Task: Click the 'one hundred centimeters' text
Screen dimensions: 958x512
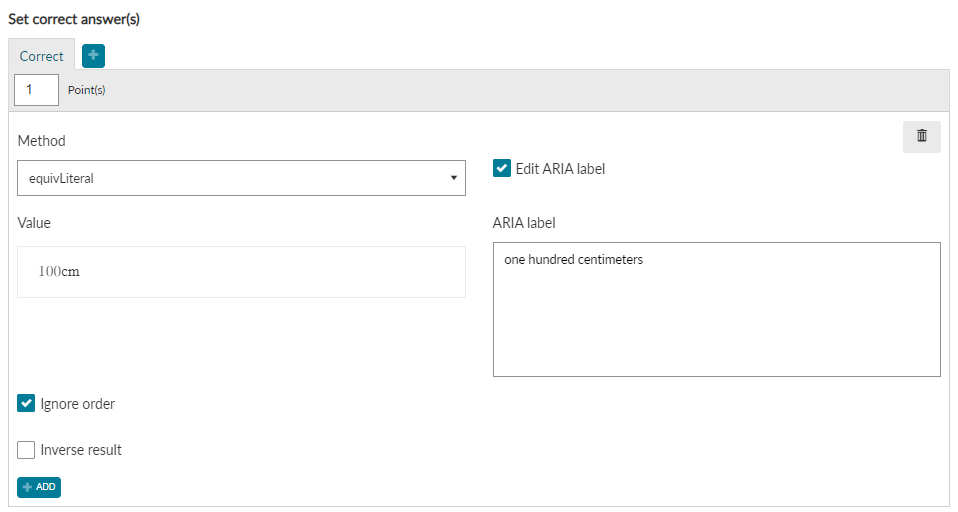Action: pos(574,260)
